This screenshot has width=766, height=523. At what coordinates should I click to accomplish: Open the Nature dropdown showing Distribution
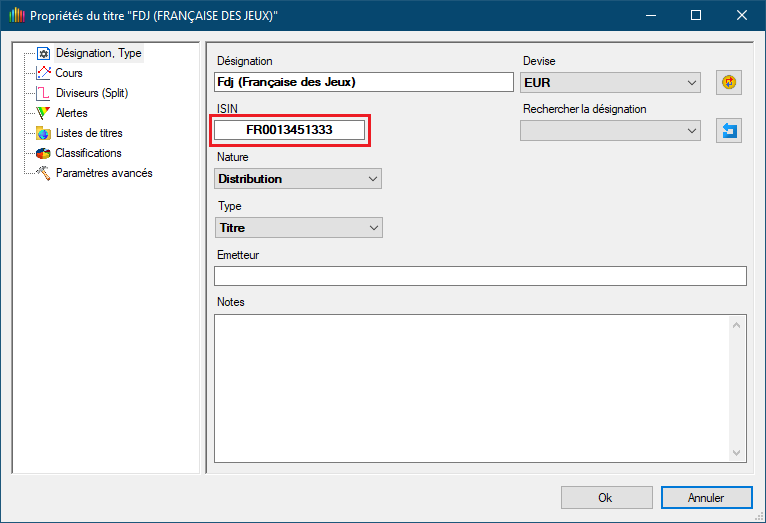tap(298, 179)
